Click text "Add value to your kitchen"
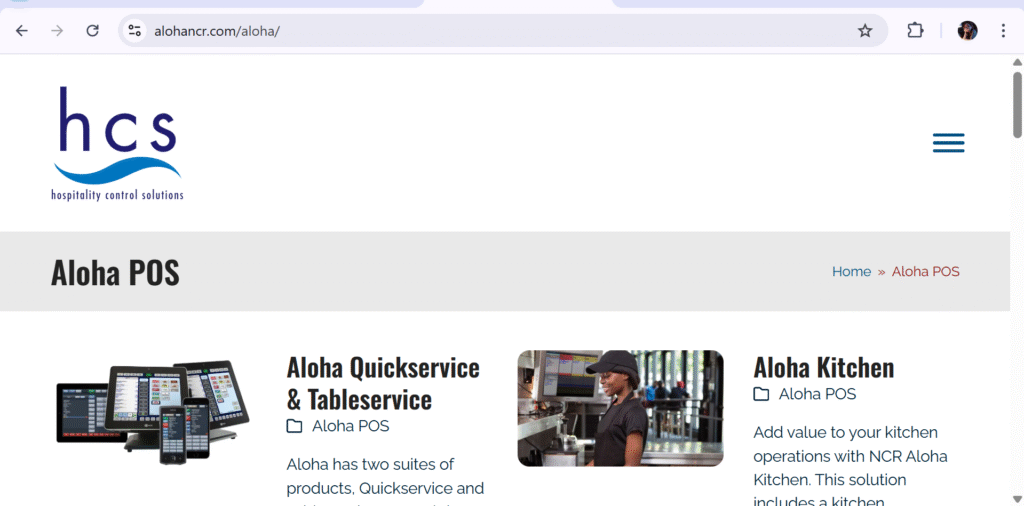Viewport: 1024px width, 506px height. [846, 432]
